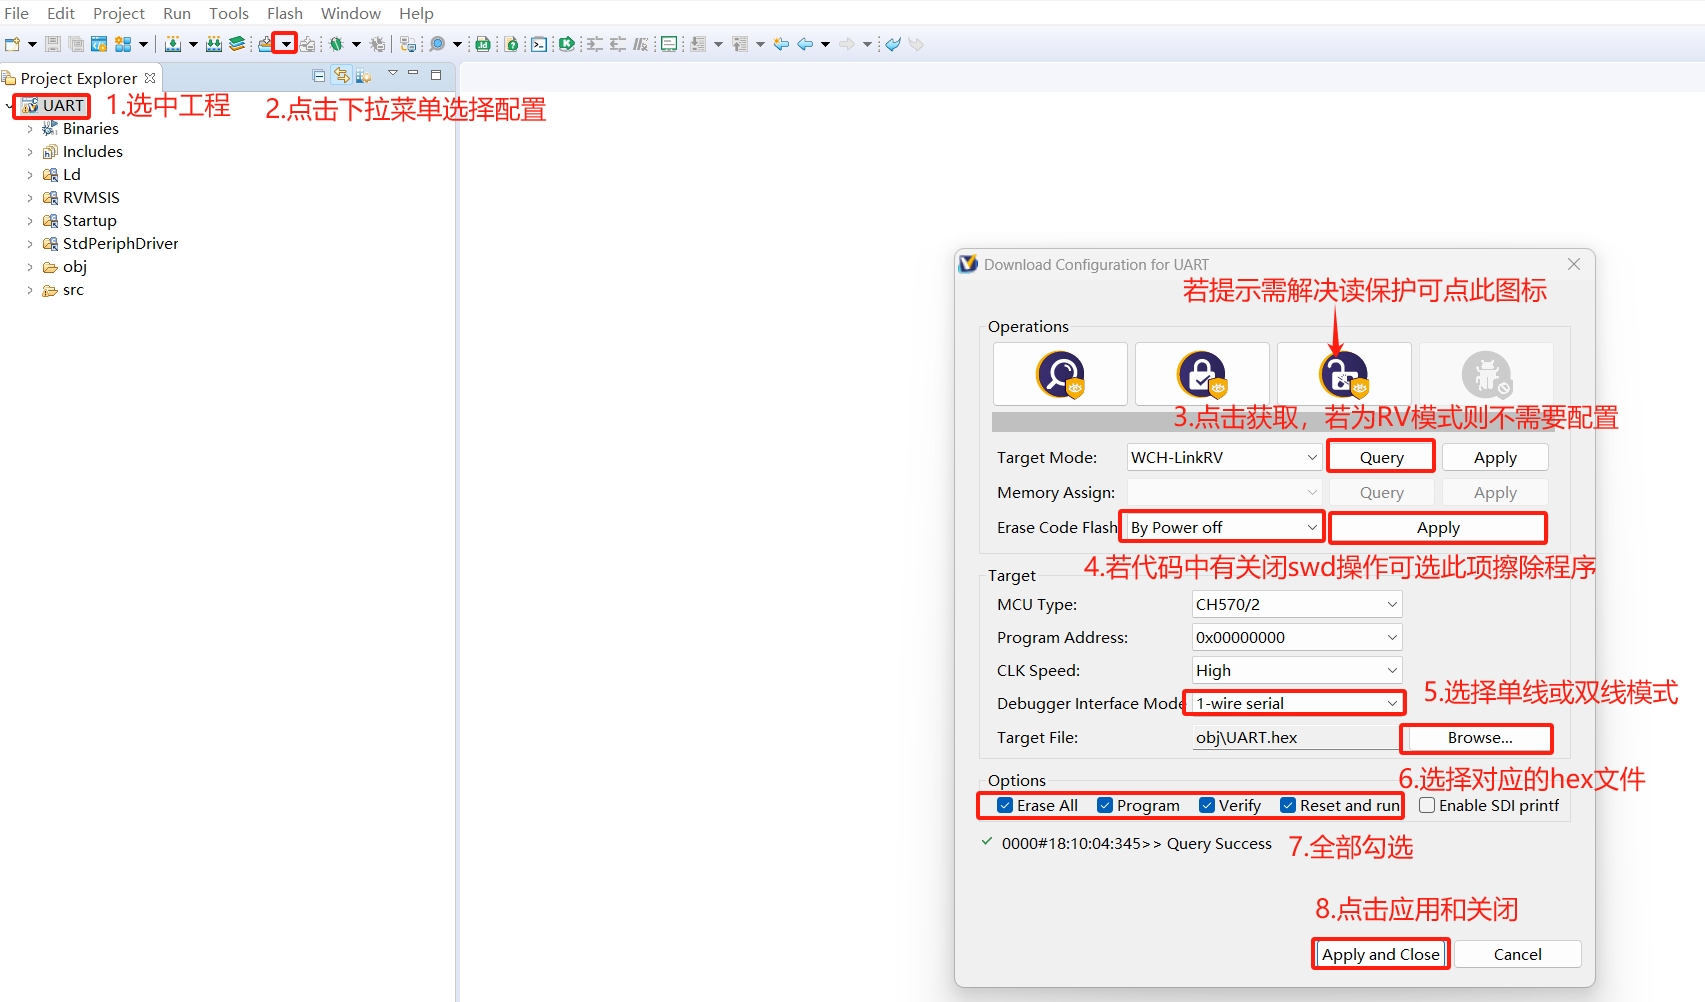Minimize the Project Explorer panel
This screenshot has height=1002, width=1705.
click(413, 74)
